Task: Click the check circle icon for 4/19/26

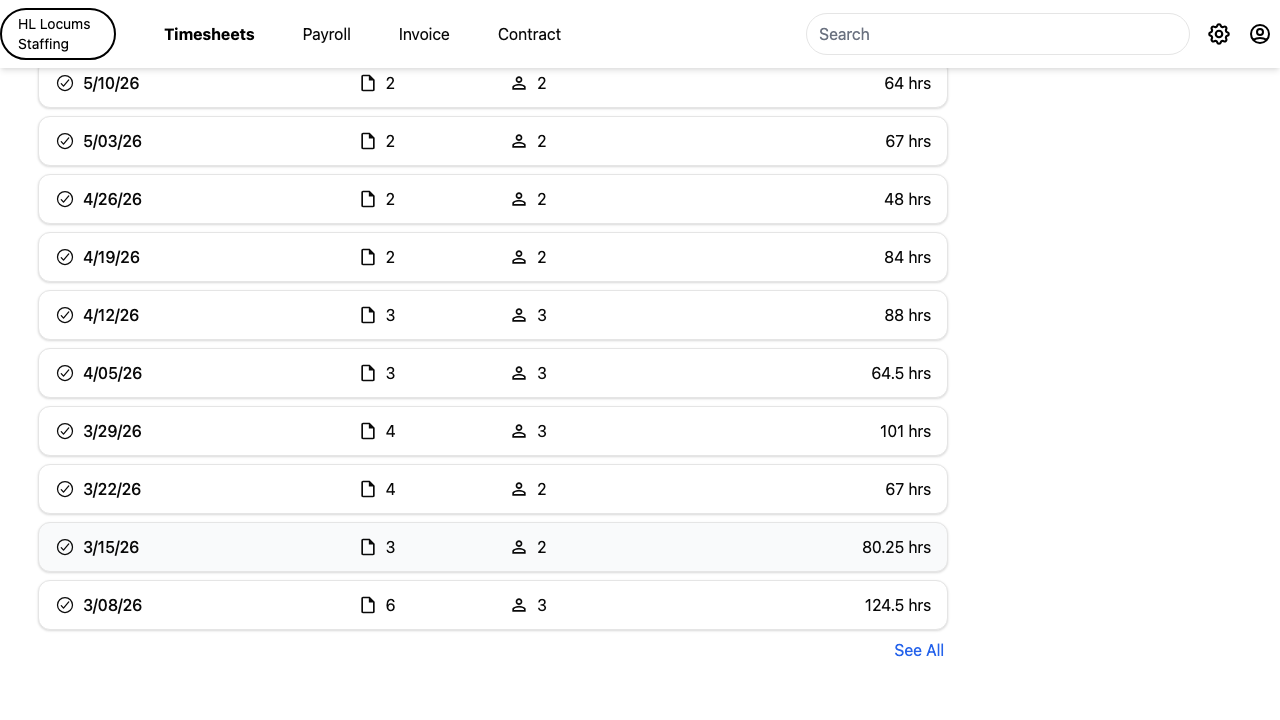Action: 65,257
